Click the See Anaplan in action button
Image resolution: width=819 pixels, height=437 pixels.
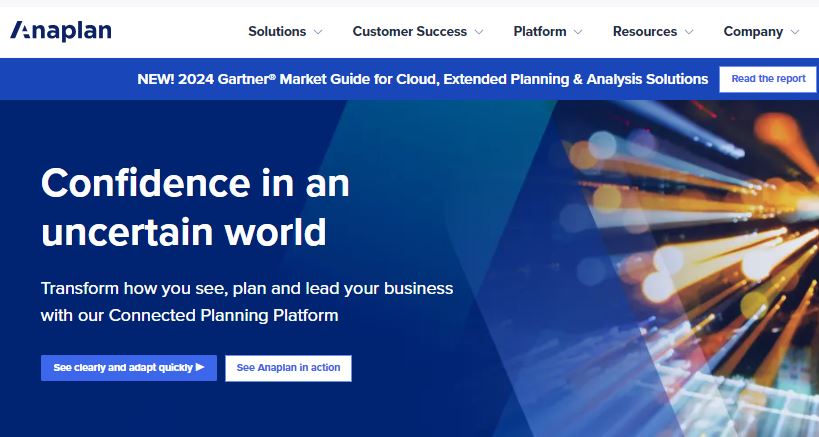(x=288, y=368)
